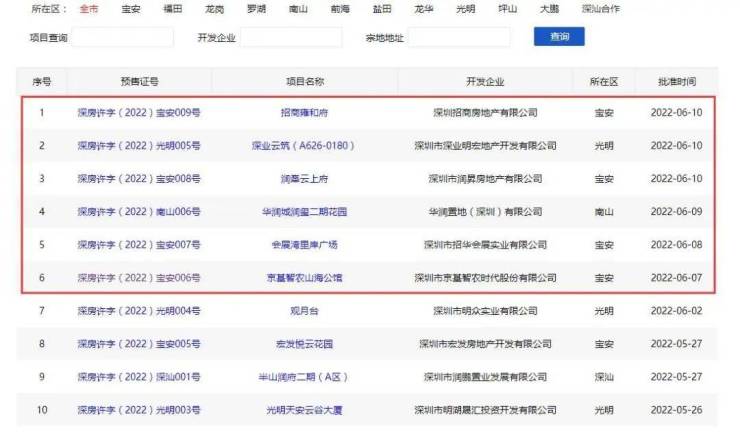Click approval date 2022-06-07
The image size is (740, 443).
tap(676, 278)
